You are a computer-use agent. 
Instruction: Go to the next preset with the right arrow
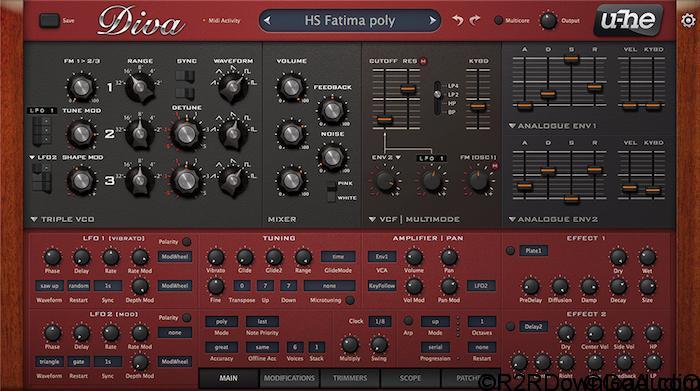coord(432,21)
